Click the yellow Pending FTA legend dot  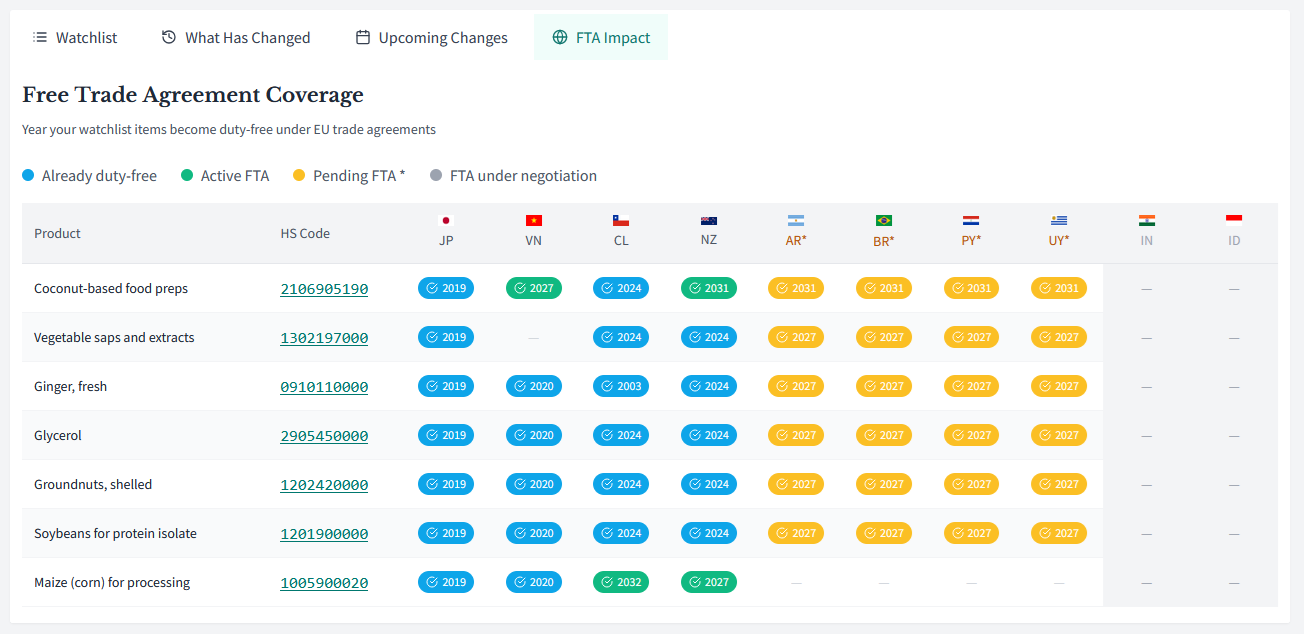299,176
